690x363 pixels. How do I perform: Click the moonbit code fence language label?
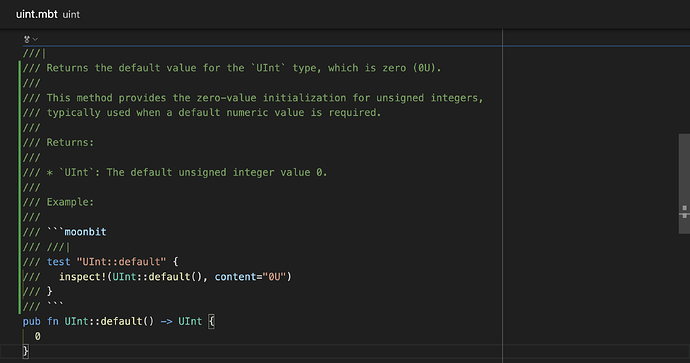pos(85,232)
